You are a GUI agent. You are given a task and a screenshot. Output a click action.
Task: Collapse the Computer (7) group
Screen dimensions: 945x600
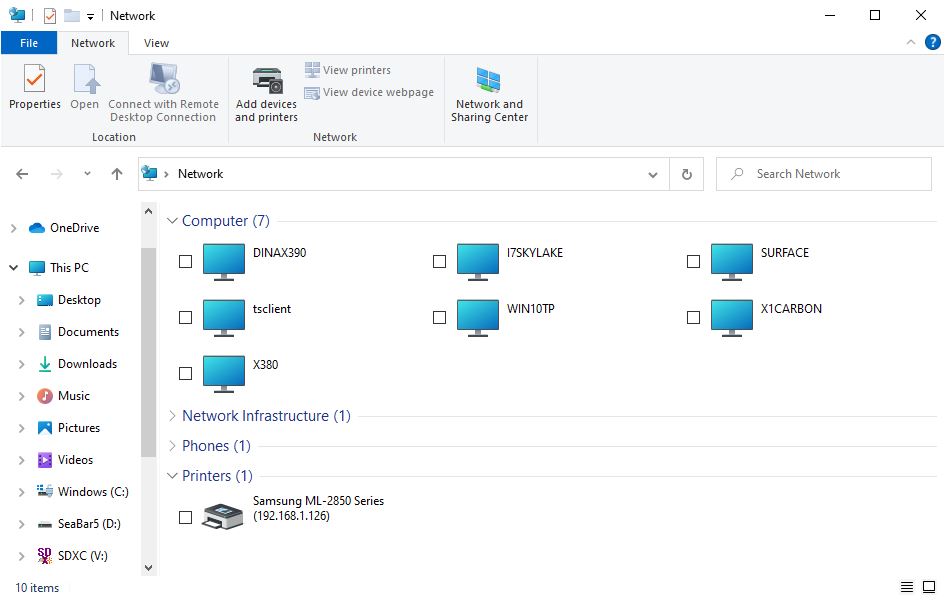172,221
